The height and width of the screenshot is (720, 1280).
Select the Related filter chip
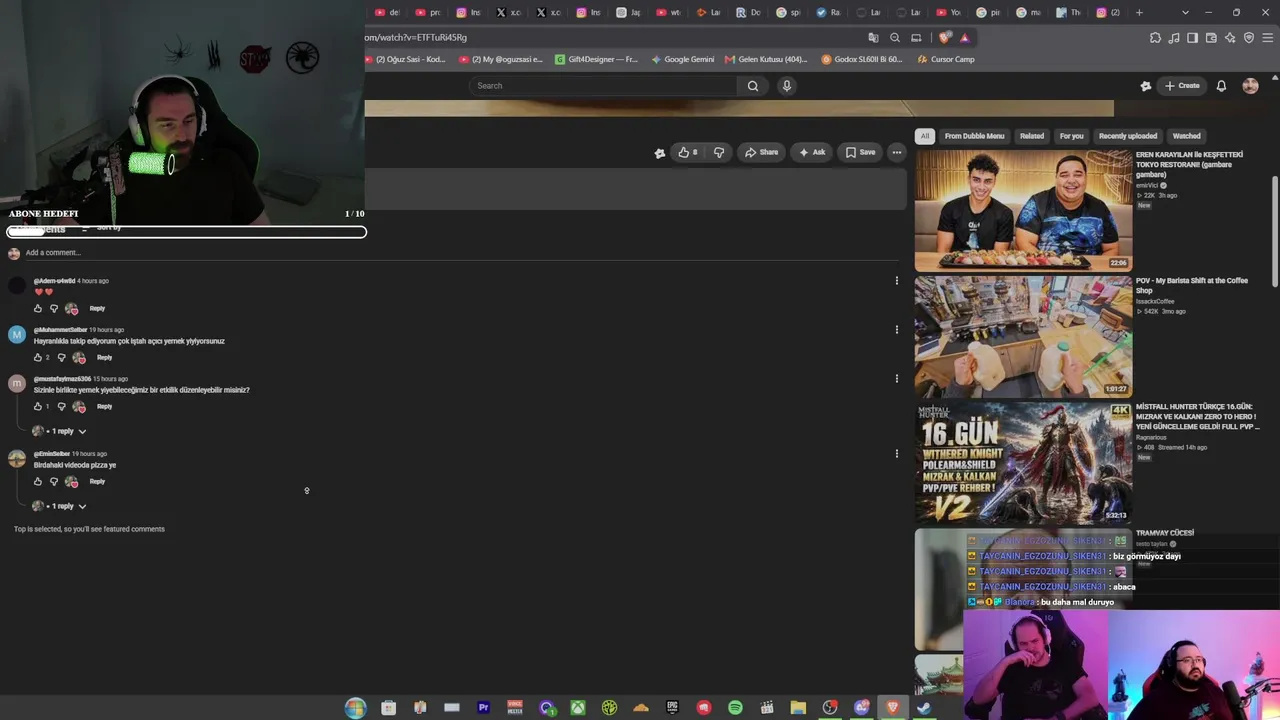pos(1032,136)
